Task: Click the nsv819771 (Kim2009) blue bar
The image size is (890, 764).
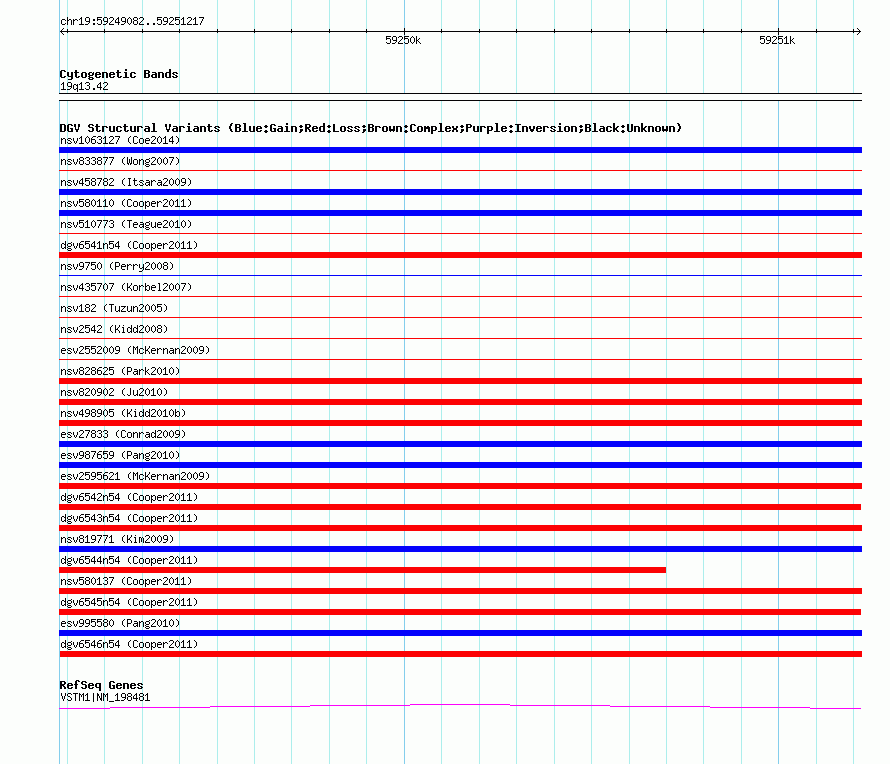Action: 460,549
